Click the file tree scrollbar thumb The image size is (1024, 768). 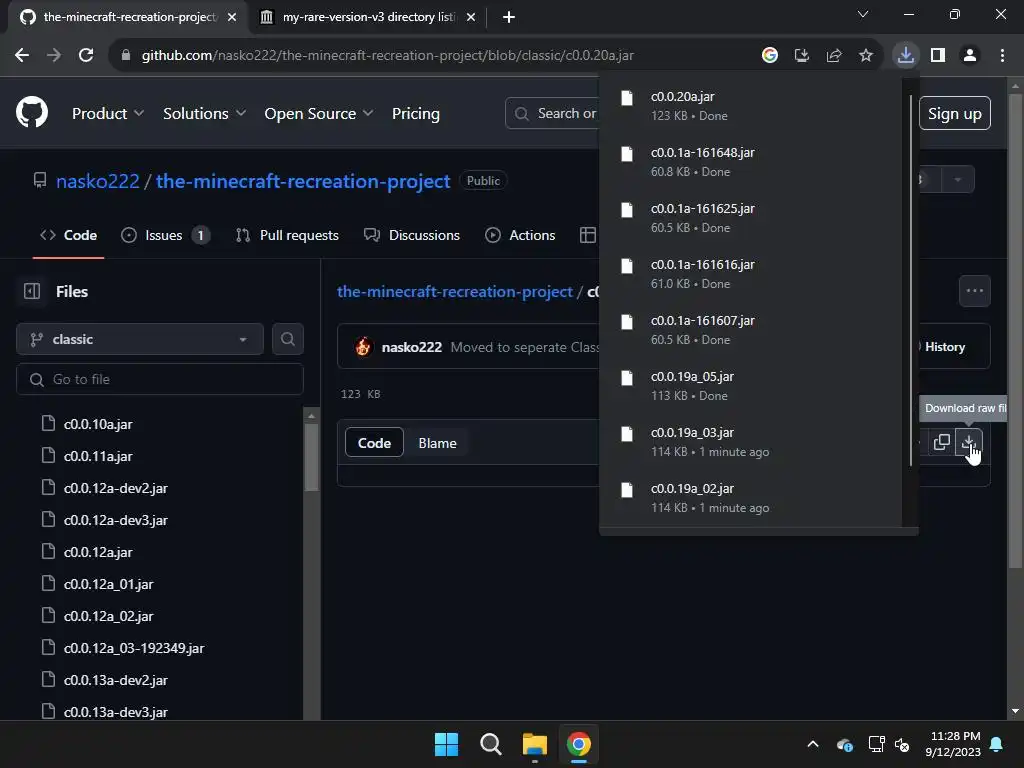click(x=312, y=457)
